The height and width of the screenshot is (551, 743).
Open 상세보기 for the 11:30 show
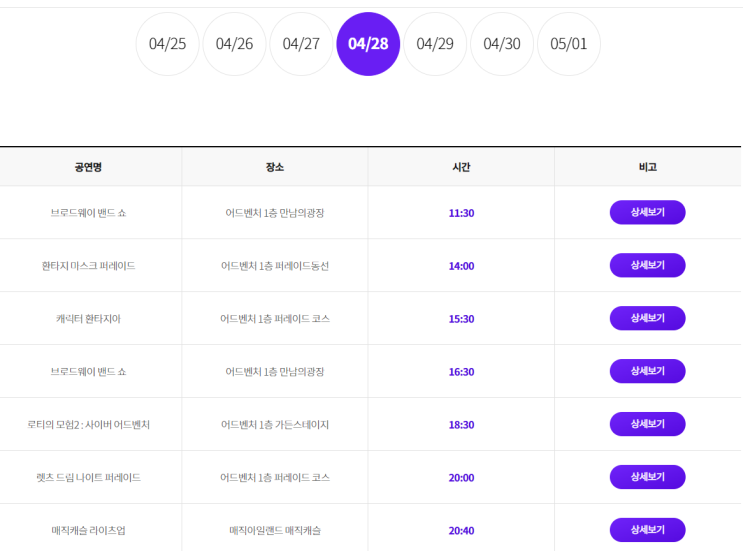(647, 212)
